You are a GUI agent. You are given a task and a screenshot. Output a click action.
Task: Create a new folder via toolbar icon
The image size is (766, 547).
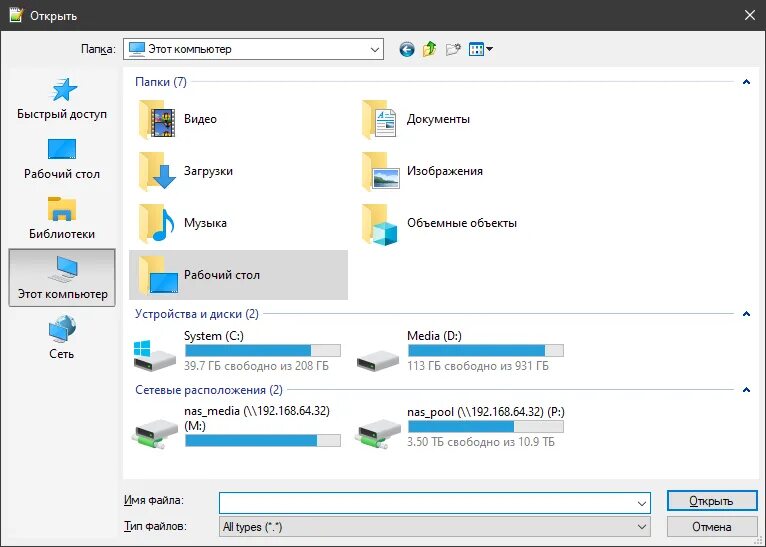pyautogui.click(x=453, y=49)
